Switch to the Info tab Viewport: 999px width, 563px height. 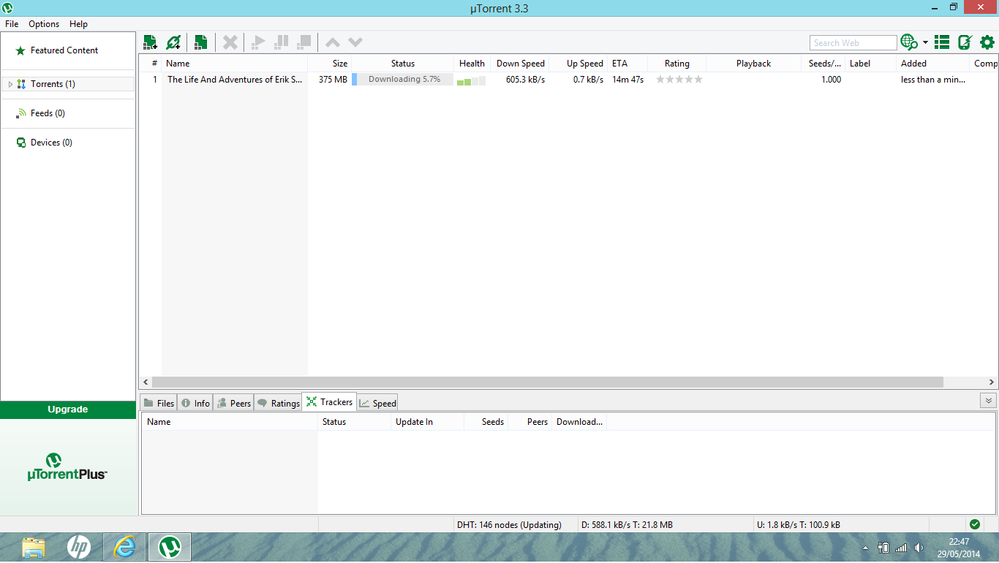coord(195,403)
